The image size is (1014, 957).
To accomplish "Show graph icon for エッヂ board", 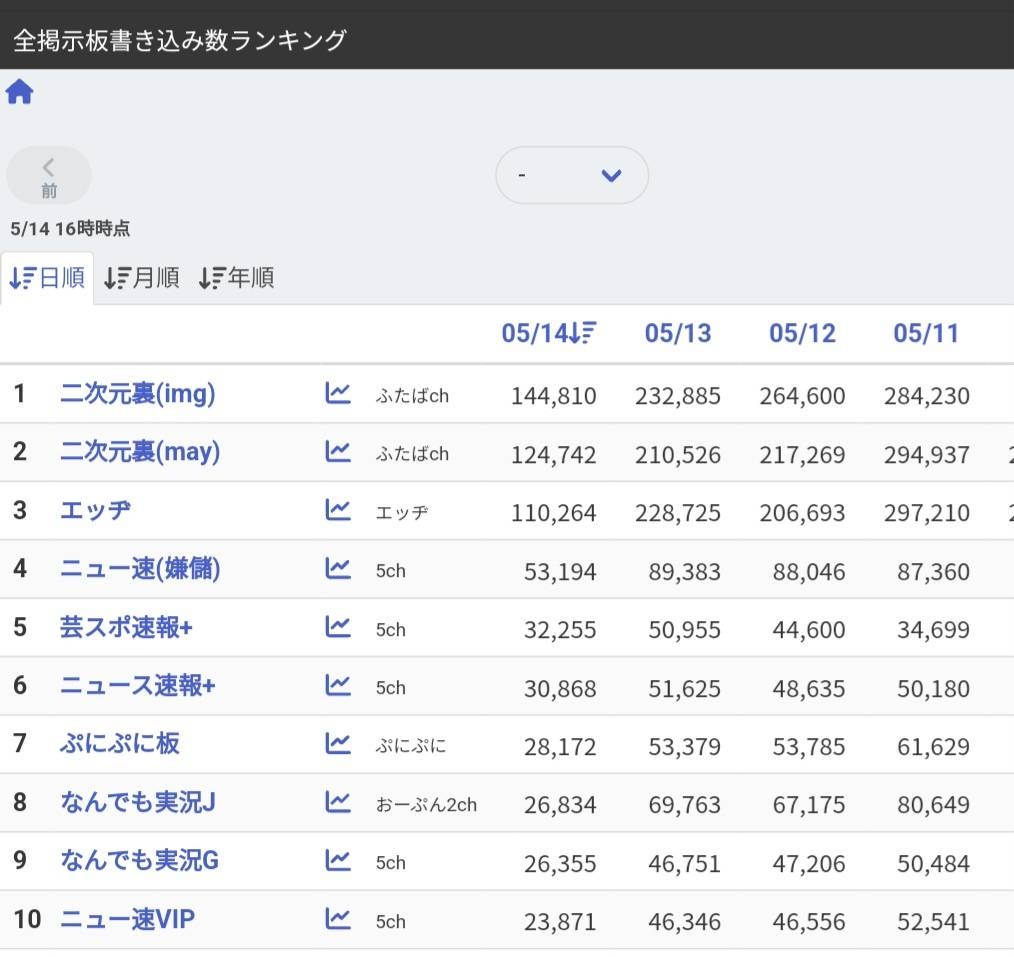I will click(x=338, y=510).
